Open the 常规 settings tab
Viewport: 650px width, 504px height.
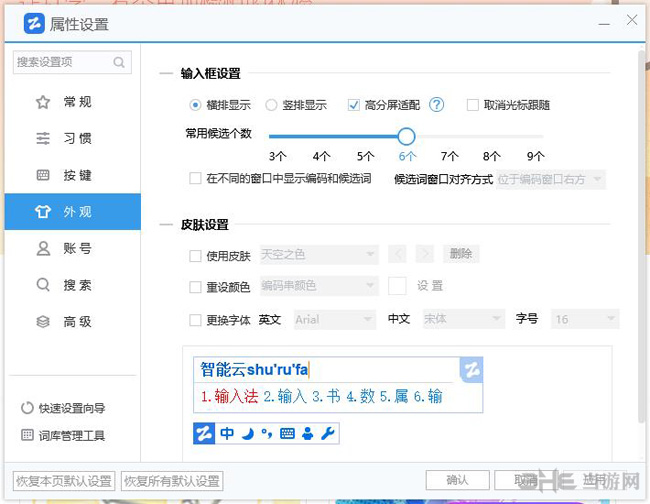73,102
